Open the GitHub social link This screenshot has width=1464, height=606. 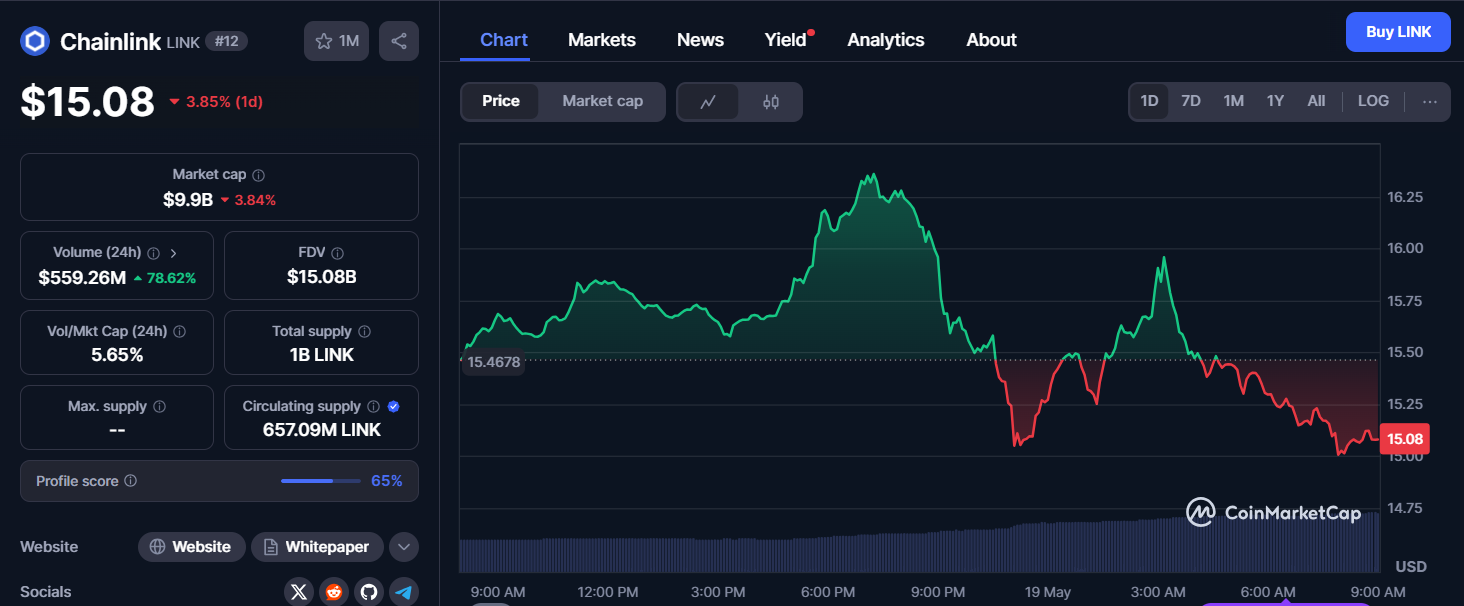369,592
